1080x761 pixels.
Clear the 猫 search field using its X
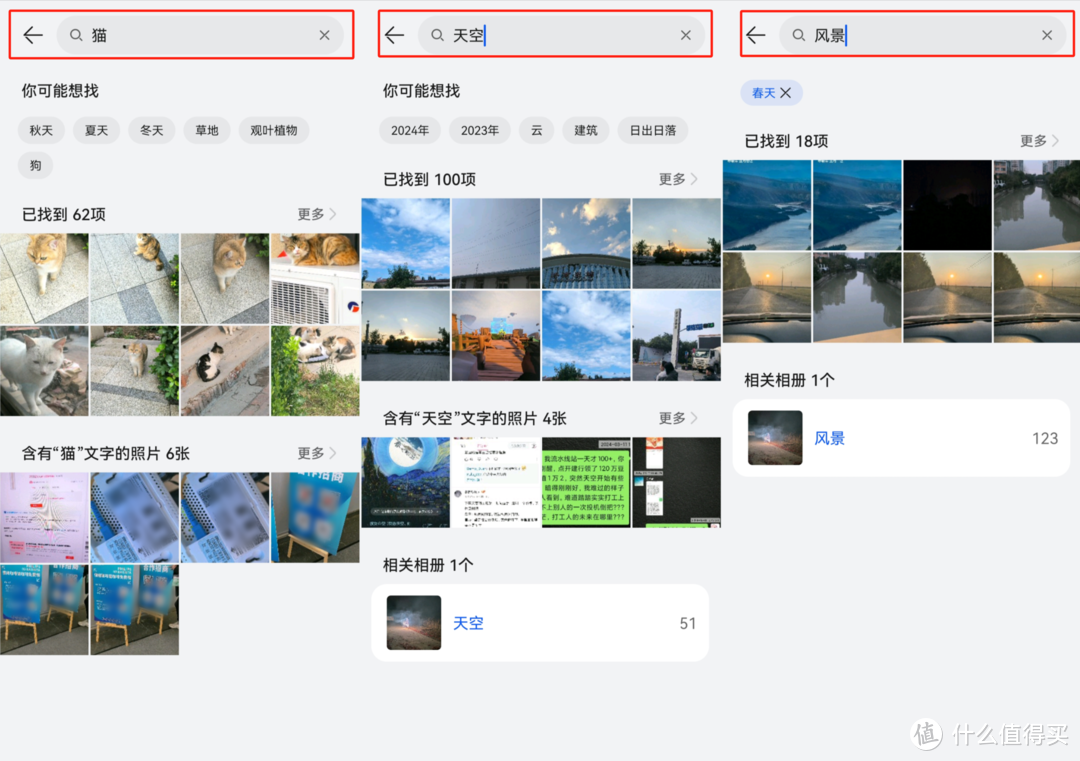[x=324, y=35]
